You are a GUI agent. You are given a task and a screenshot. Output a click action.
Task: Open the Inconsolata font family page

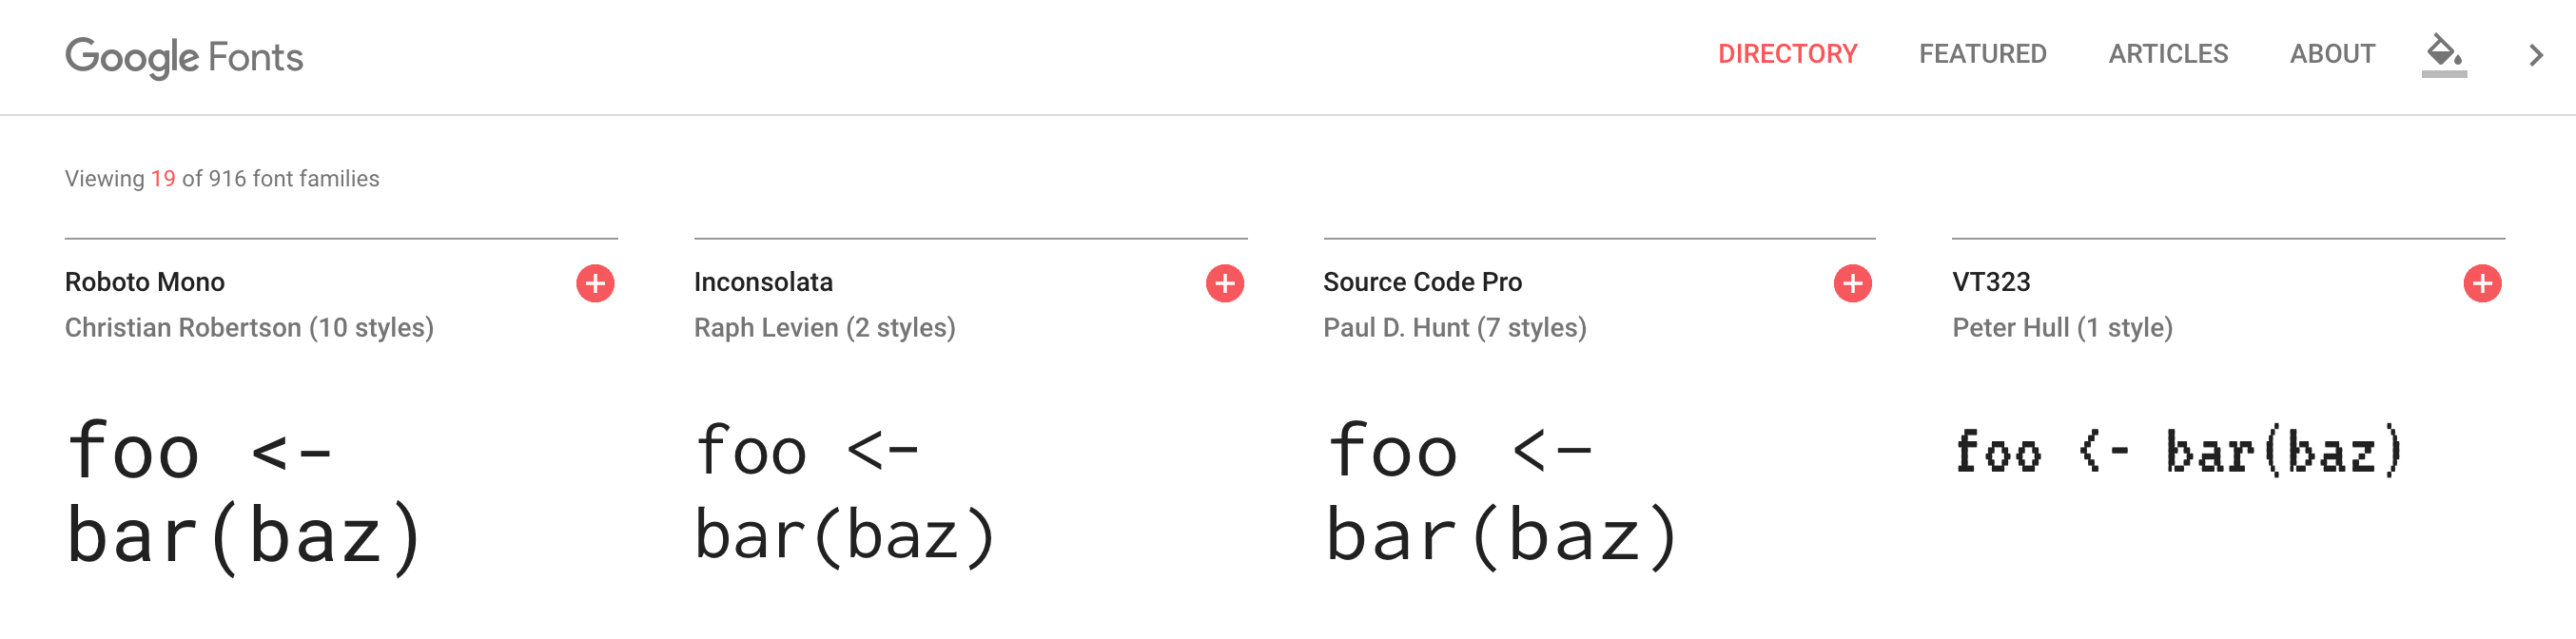763,282
